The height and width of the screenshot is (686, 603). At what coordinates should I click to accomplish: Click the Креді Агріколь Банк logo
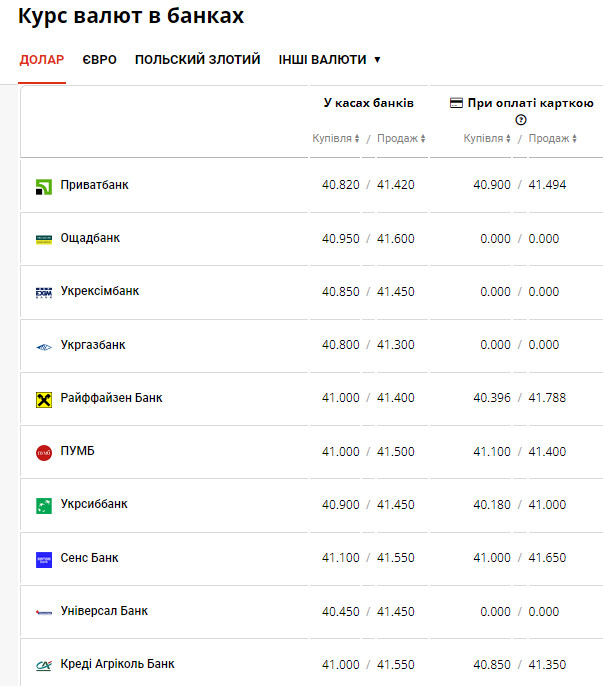(x=43, y=665)
